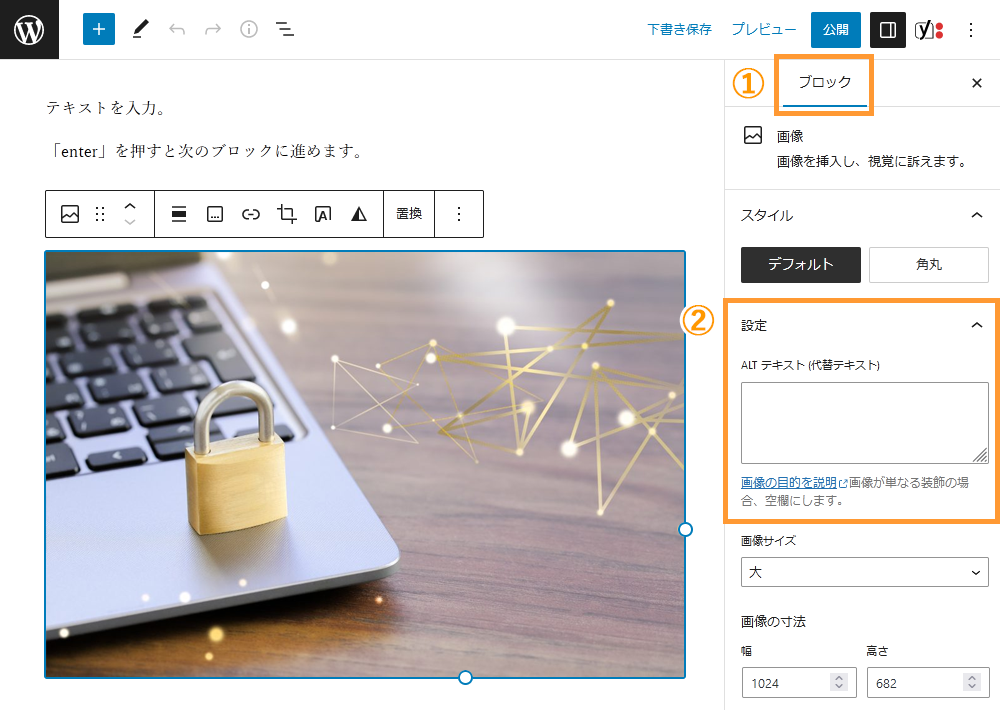Collapse the スタイル section
This screenshot has width=1000, height=710.
pyautogui.click(x=978, y=215)
